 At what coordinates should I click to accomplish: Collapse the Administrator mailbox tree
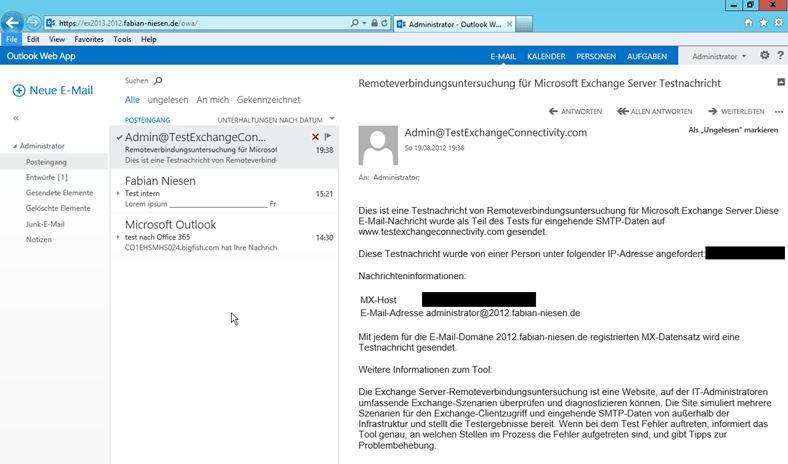[15, 146]
